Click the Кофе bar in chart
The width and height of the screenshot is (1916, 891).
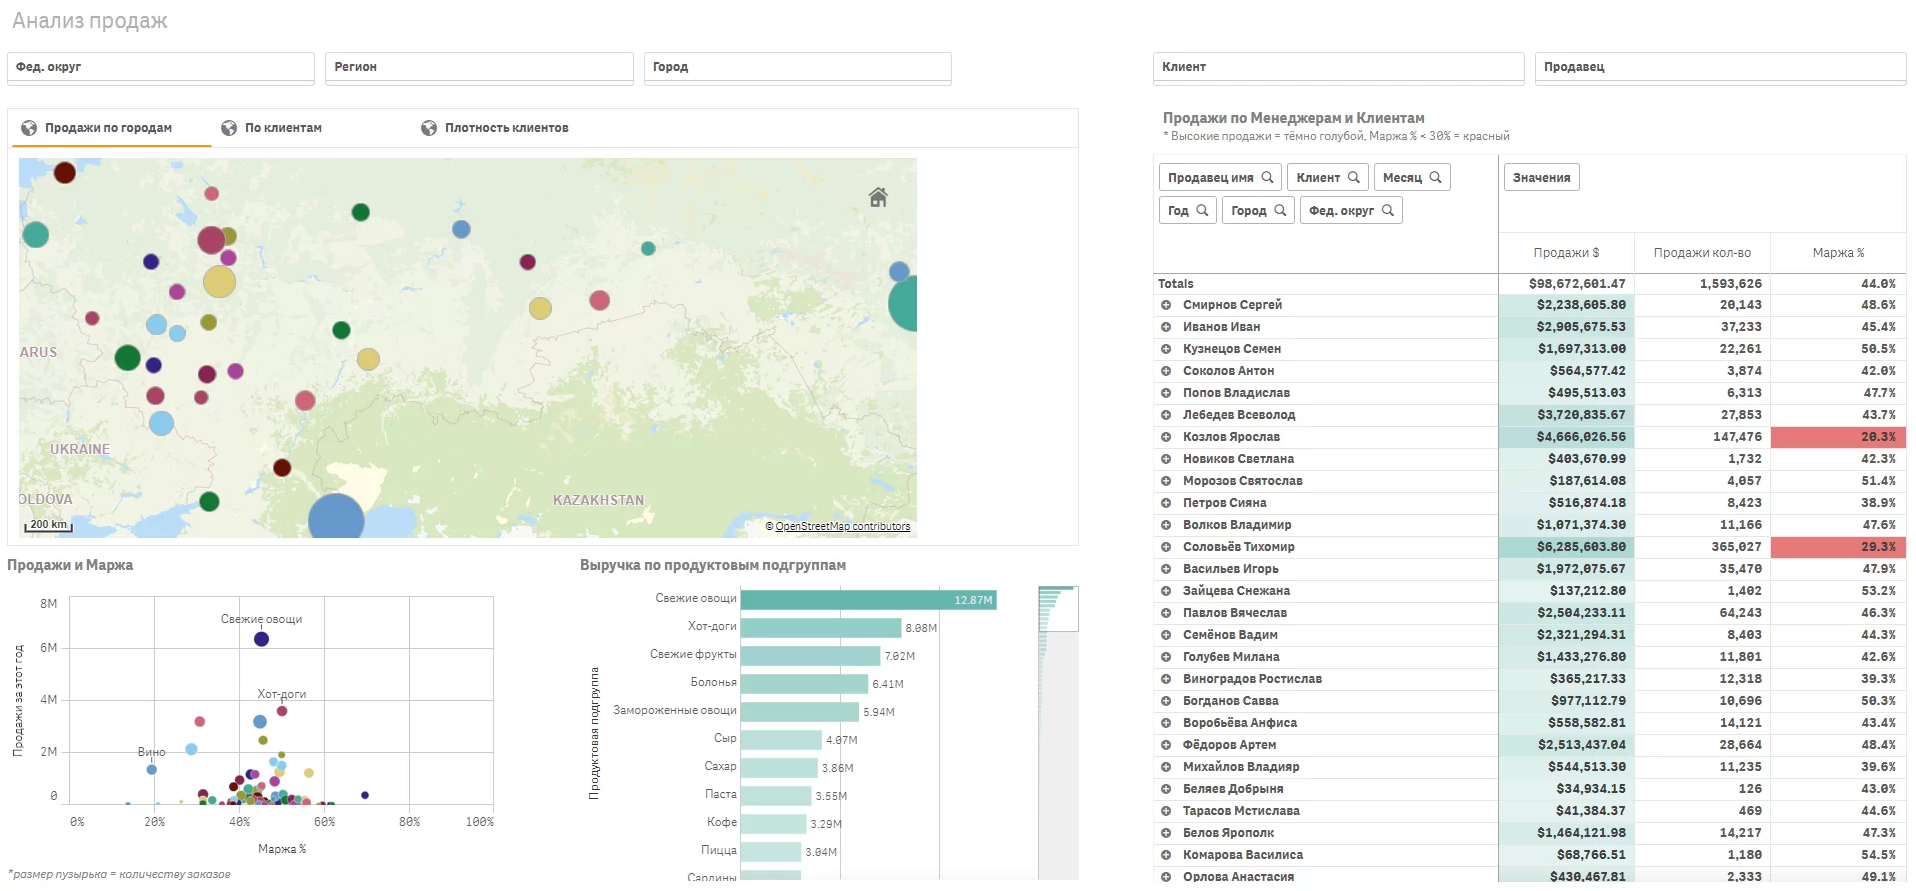[x=773, y=824]
